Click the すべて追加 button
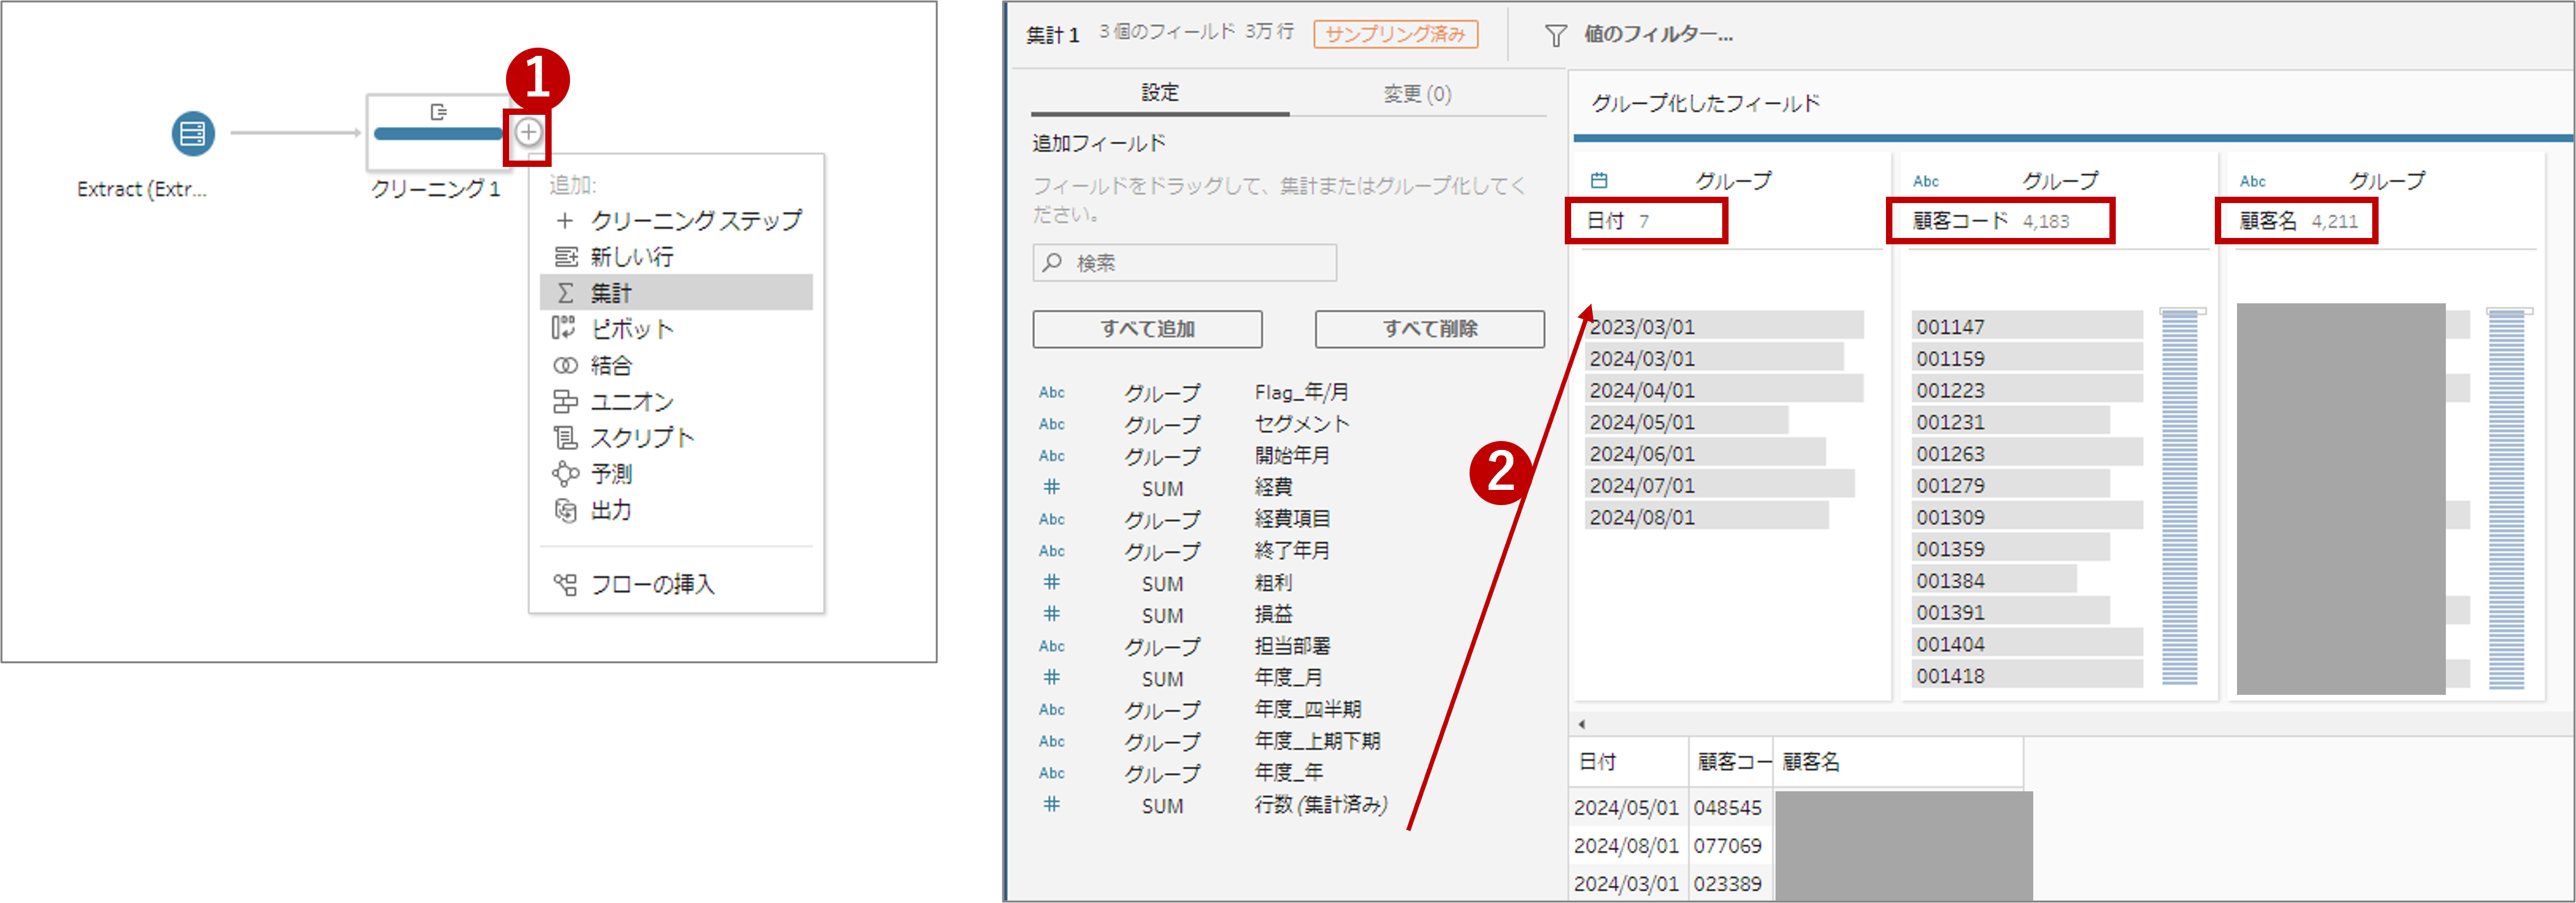The image size is (2576, 903). 1147,329
